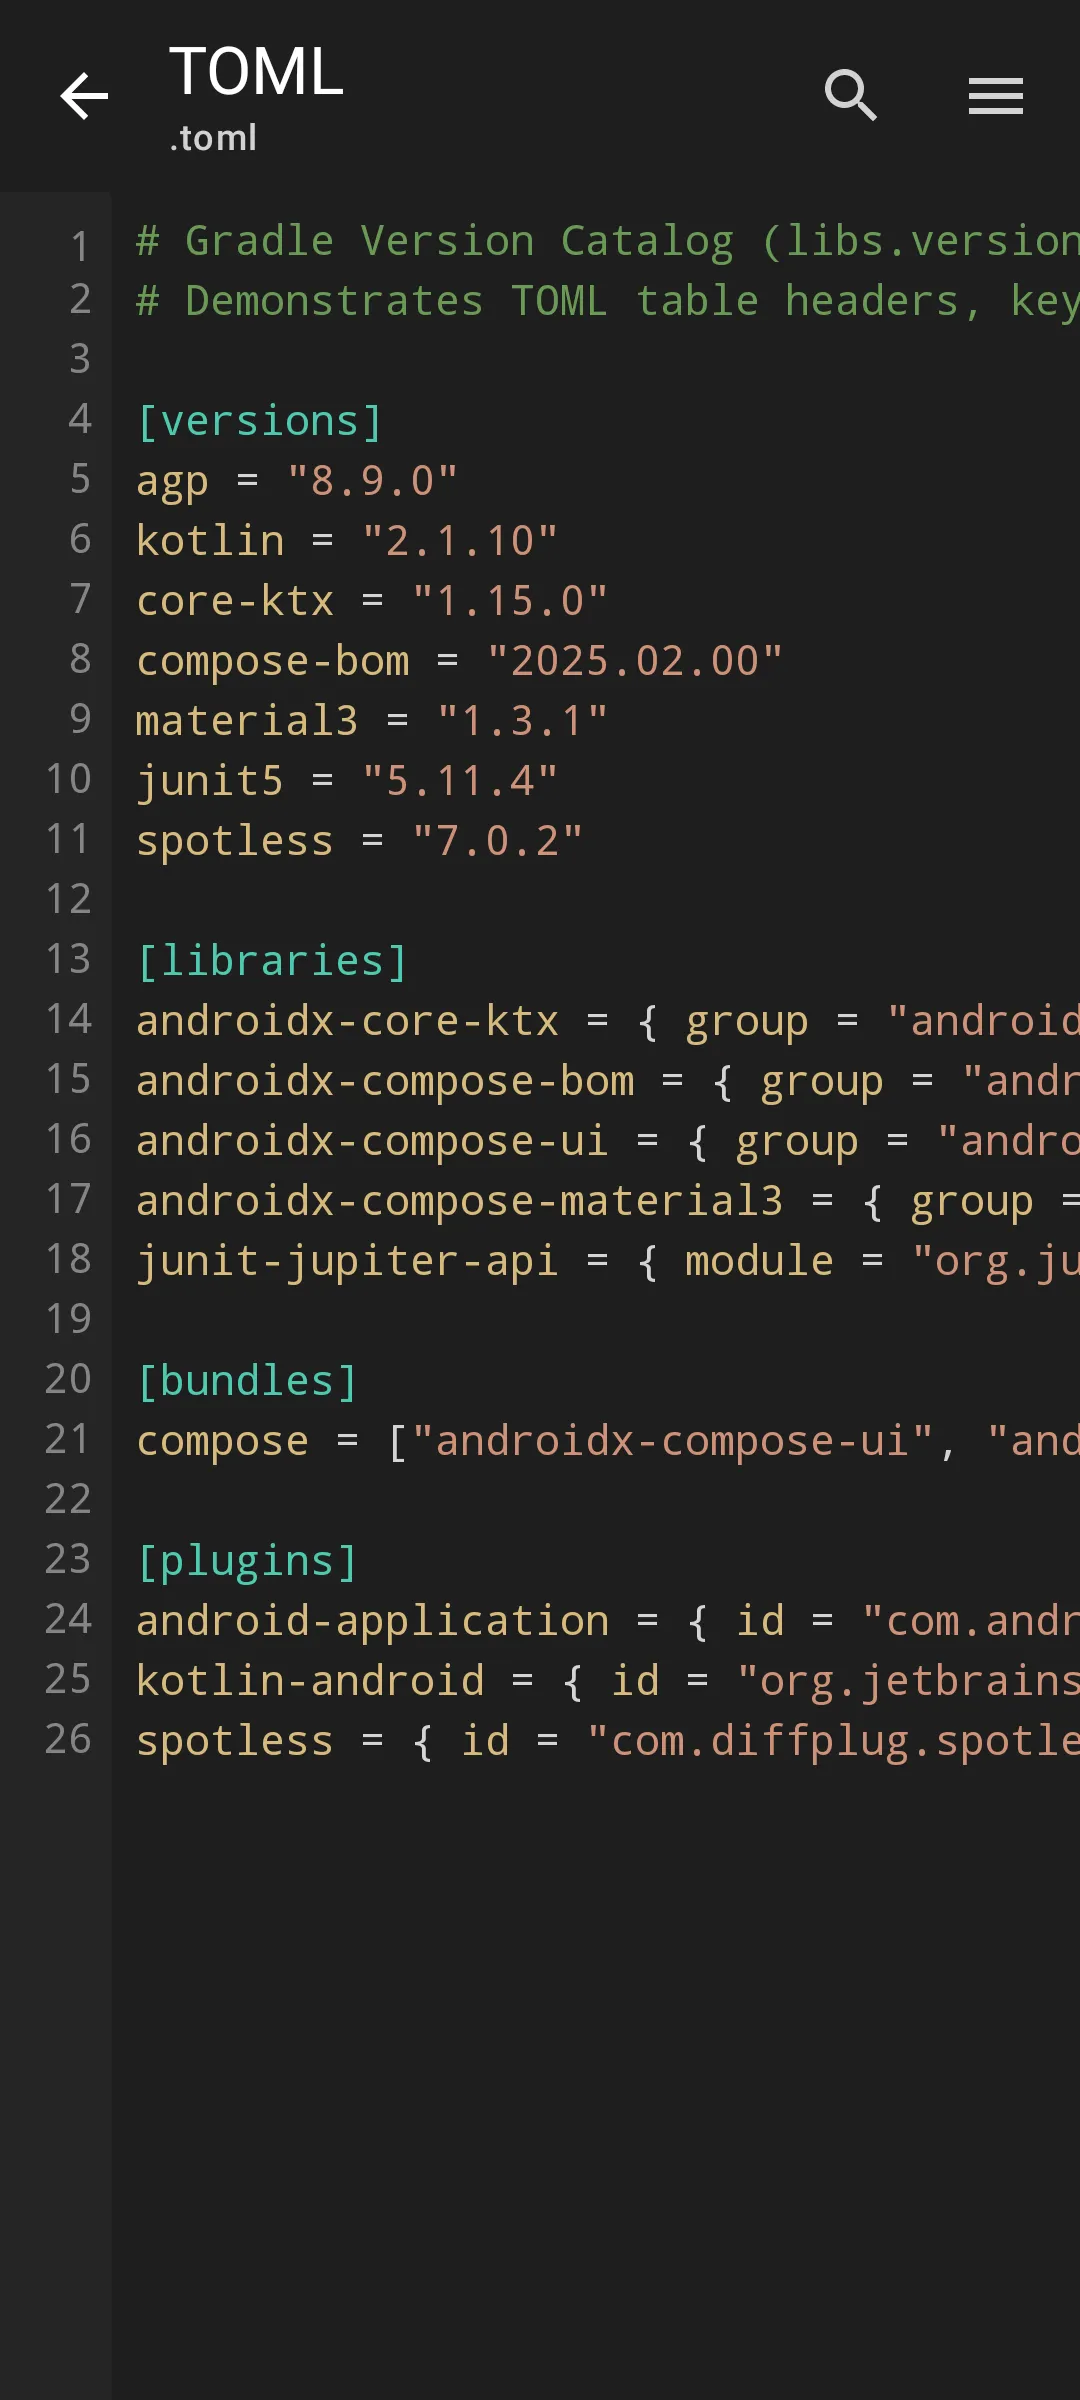Select the [bundles] table header

247,1381
